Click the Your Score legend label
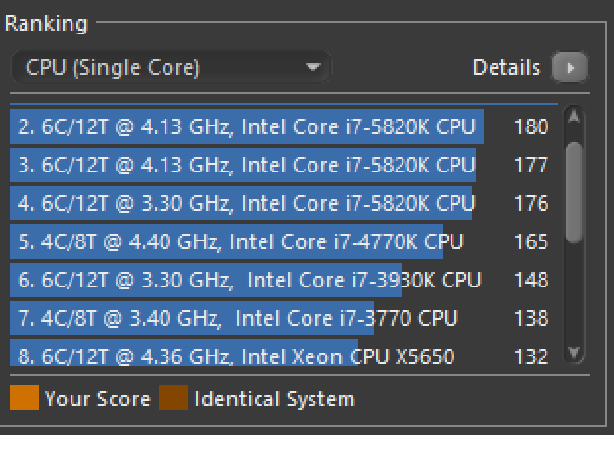 (98, 399)
